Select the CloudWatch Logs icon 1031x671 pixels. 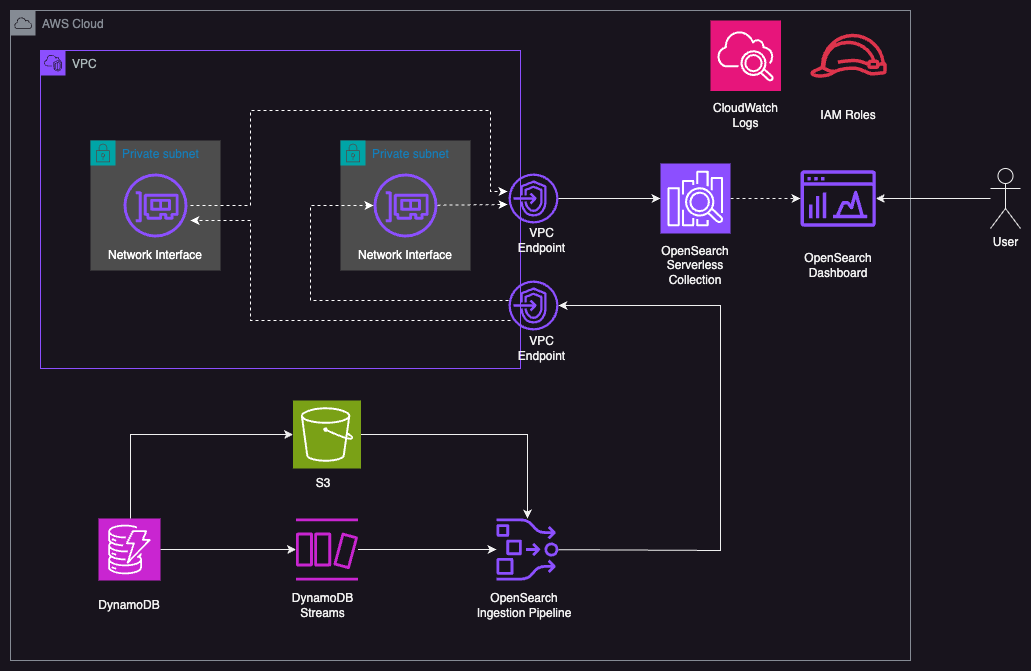pos(745,57)
